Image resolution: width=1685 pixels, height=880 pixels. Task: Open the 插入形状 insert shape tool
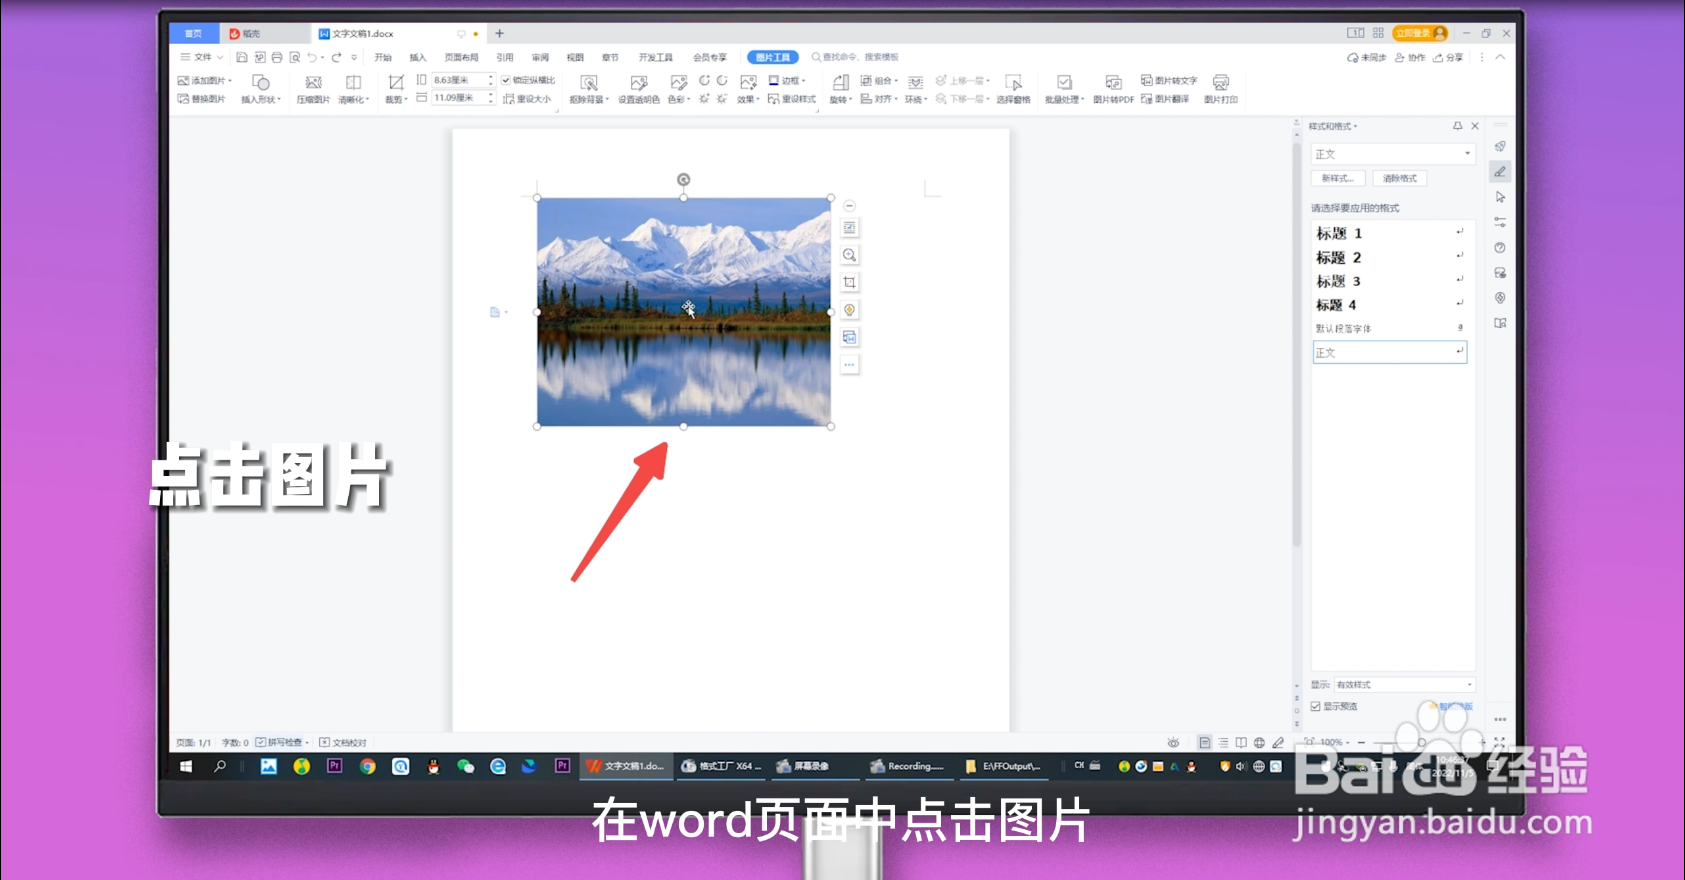pos(261,88)
